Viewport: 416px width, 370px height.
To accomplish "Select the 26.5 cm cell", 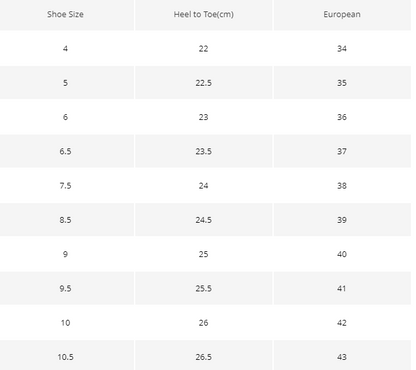I will [204, 357].
